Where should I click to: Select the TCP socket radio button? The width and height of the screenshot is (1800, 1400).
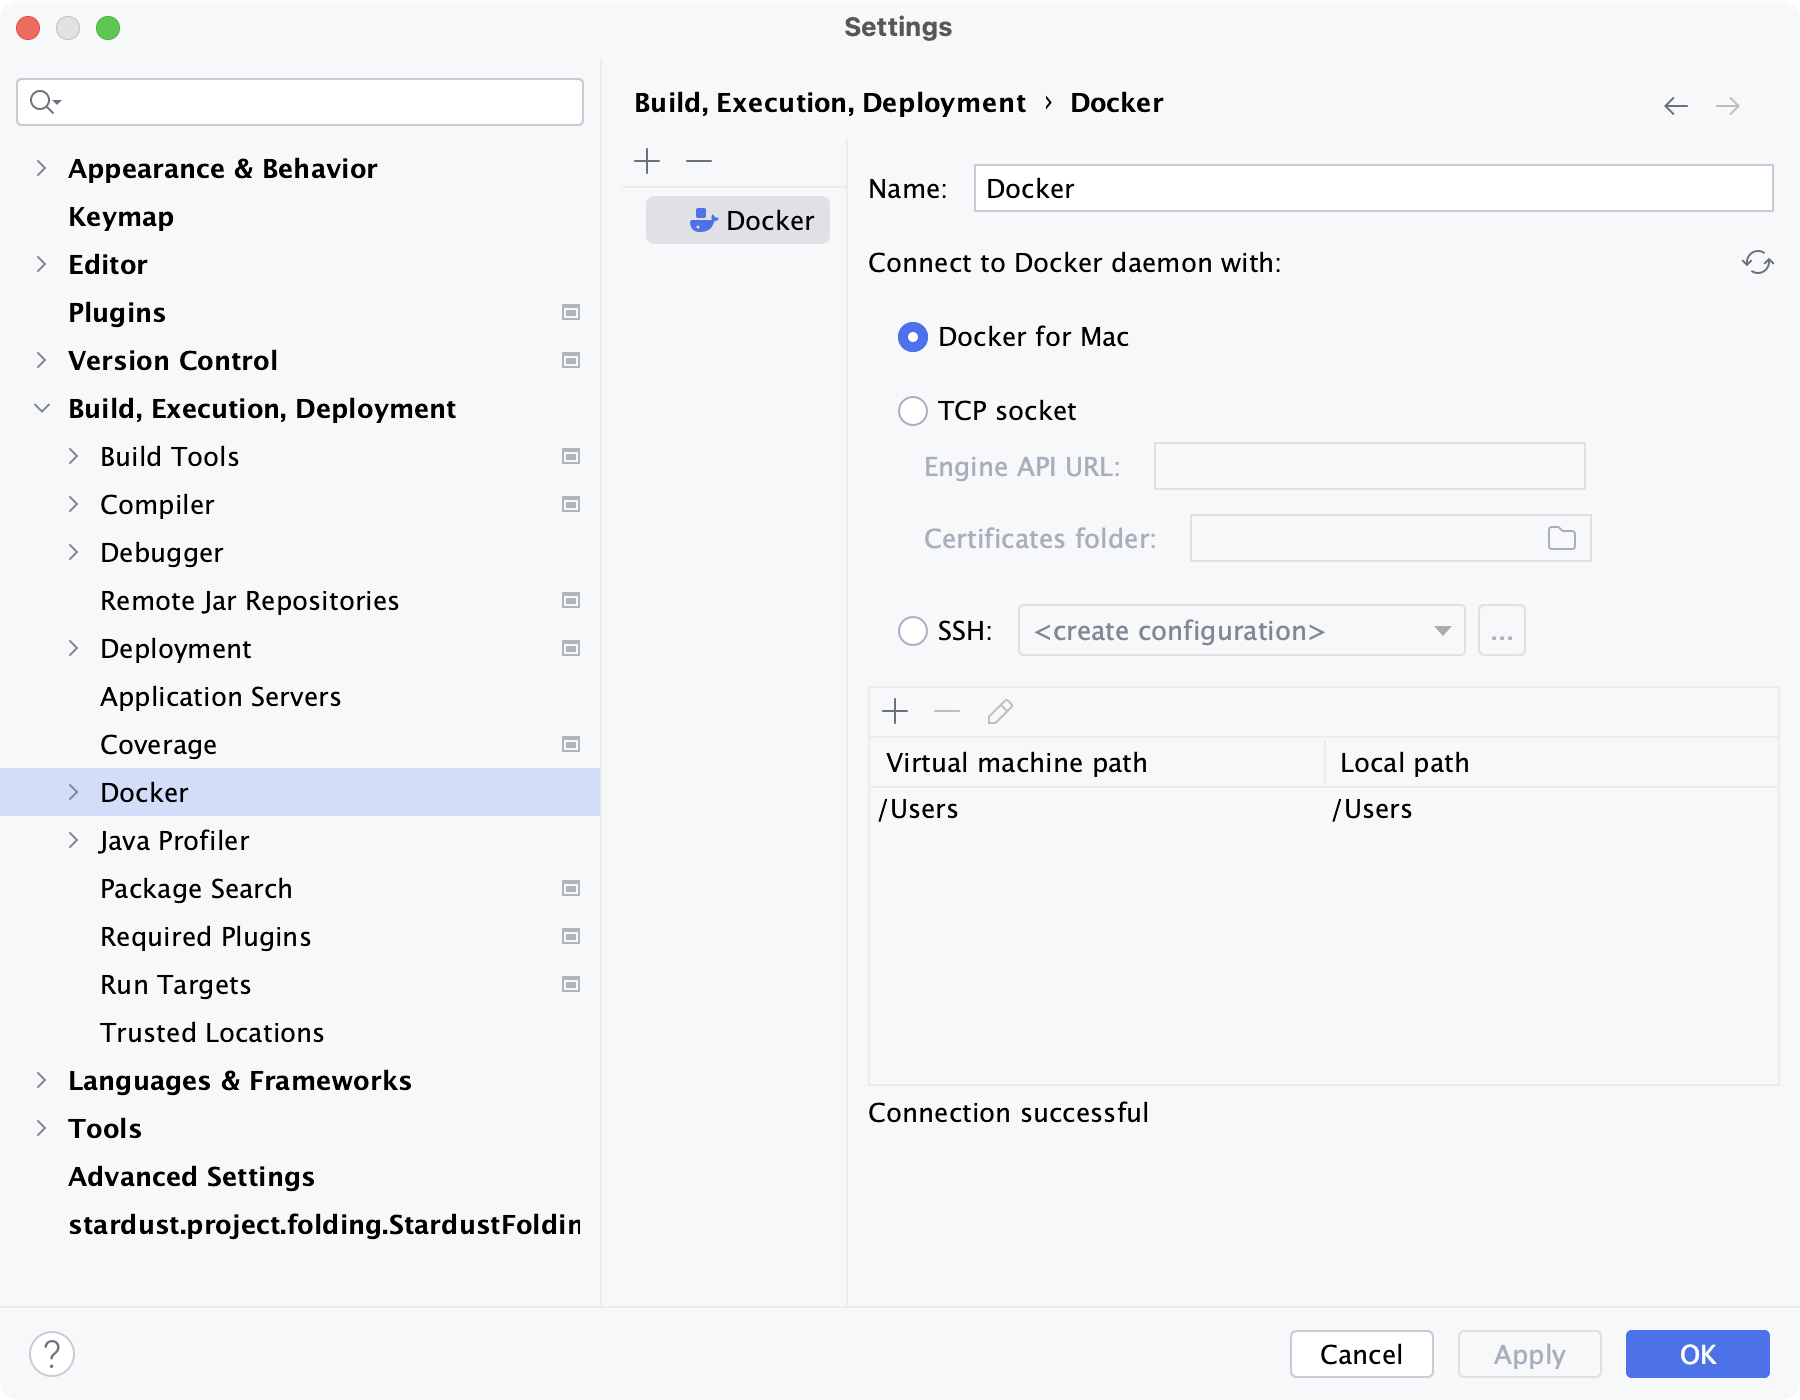[912, 411]
